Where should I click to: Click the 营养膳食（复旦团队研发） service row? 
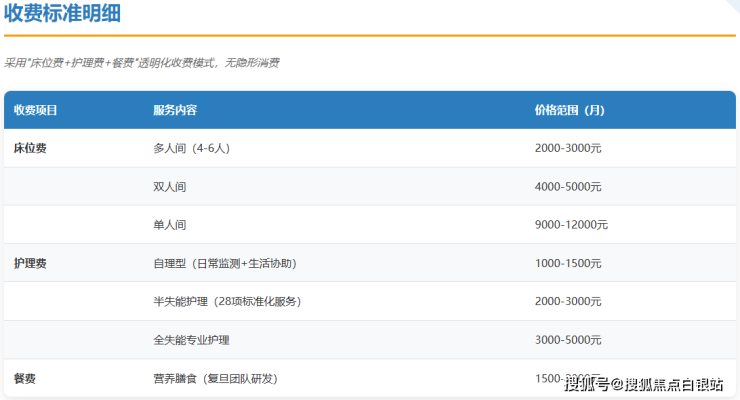pos(215,379)
